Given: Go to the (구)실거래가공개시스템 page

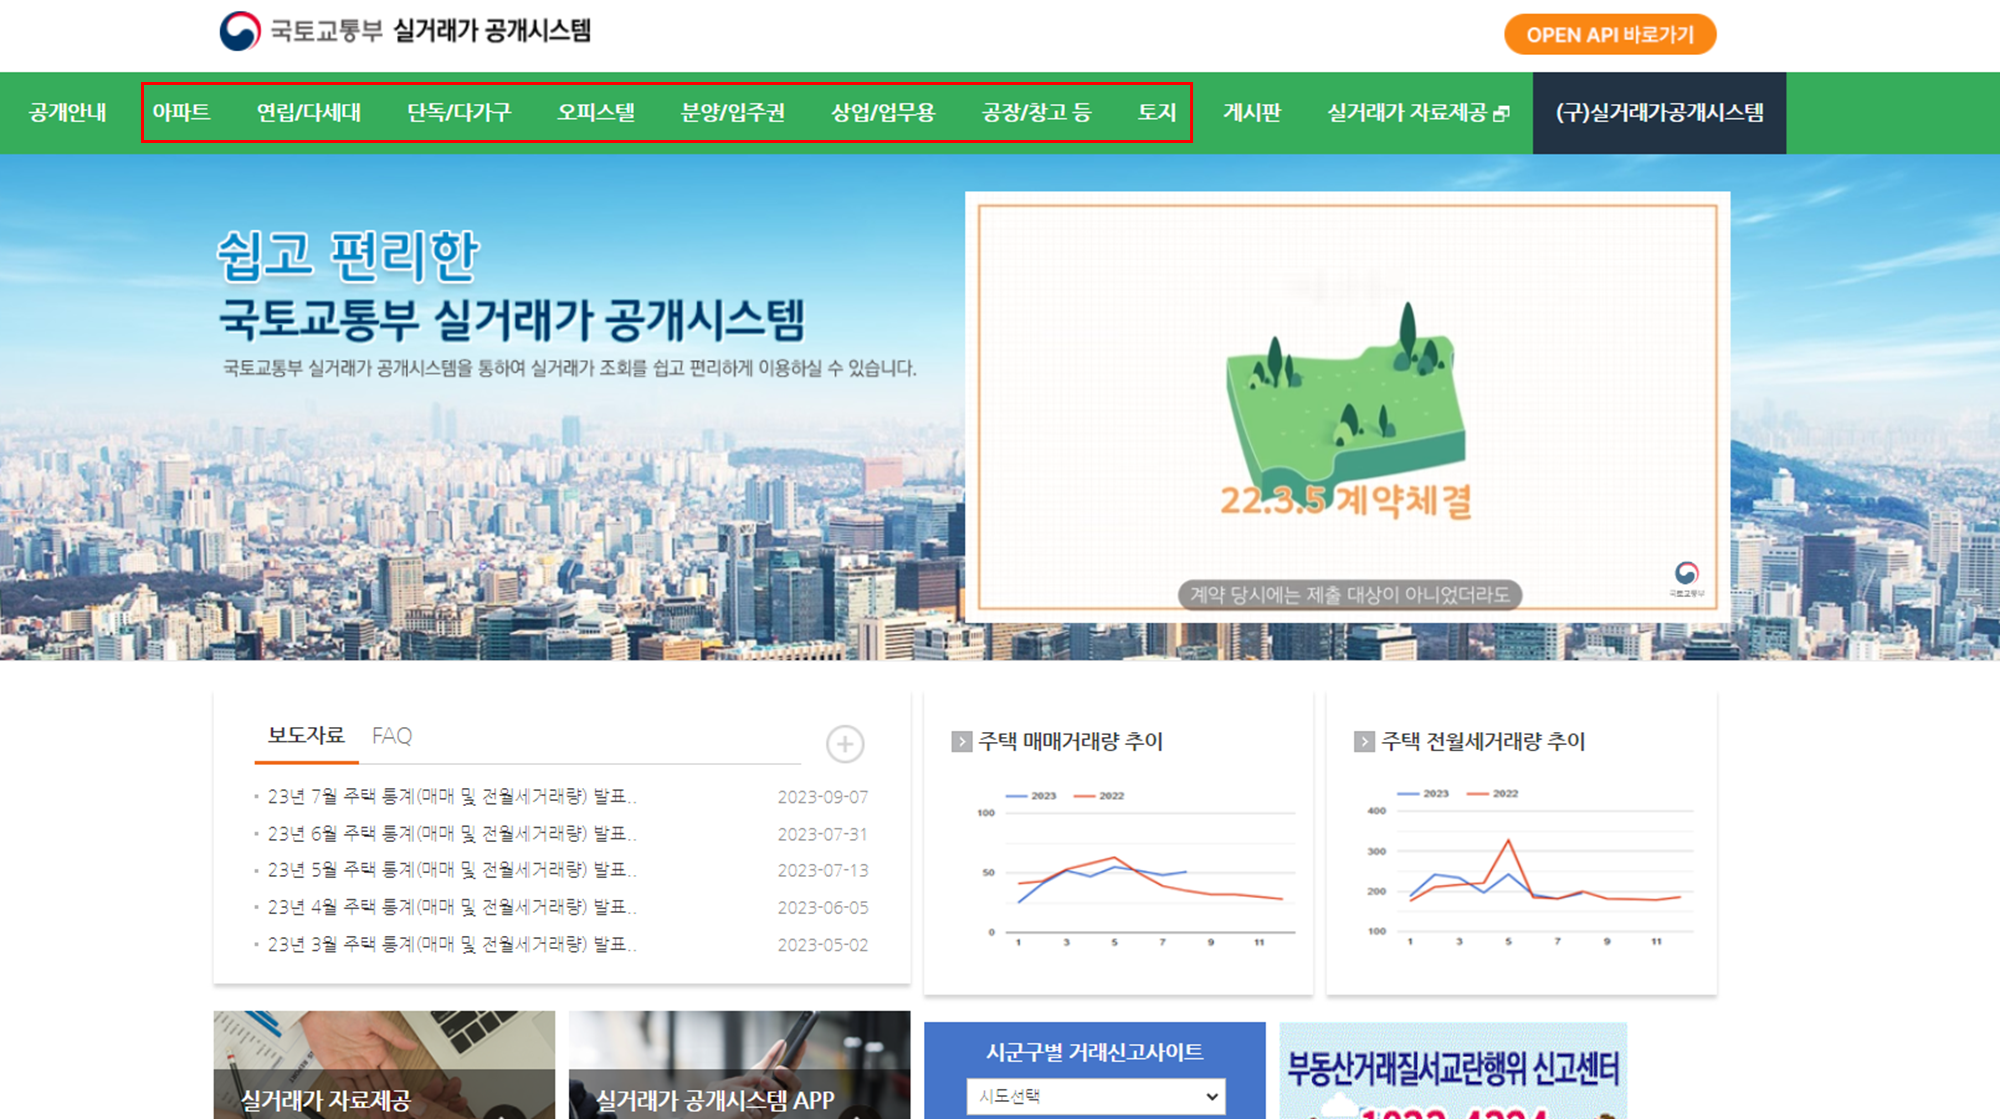Looking at the screenshot, I should click(1659, 113).
